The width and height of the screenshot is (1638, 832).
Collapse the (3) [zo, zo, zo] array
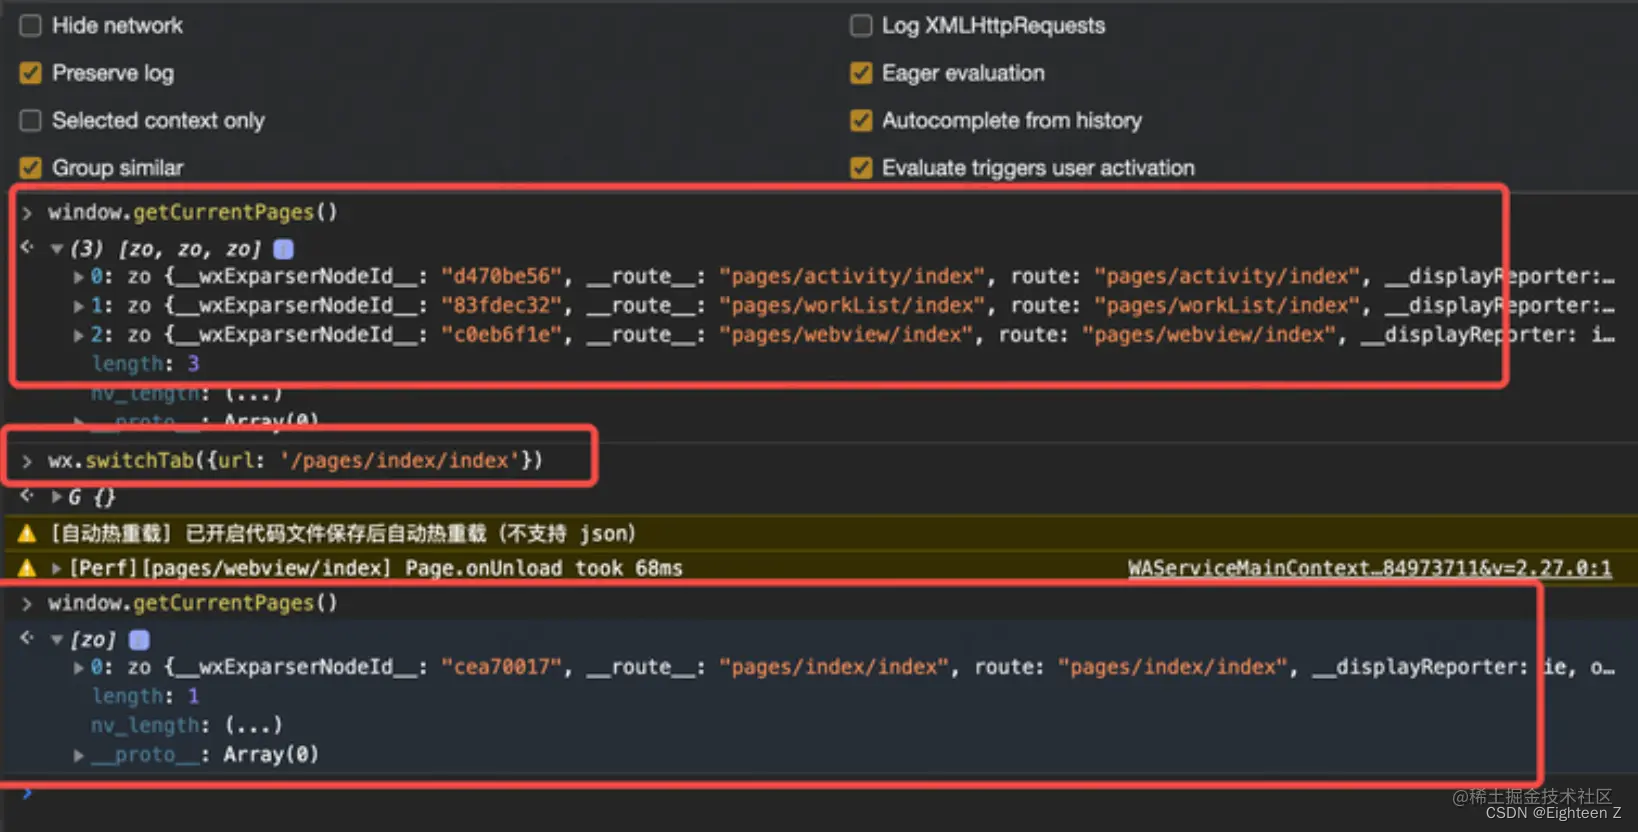tap(57, 249)
